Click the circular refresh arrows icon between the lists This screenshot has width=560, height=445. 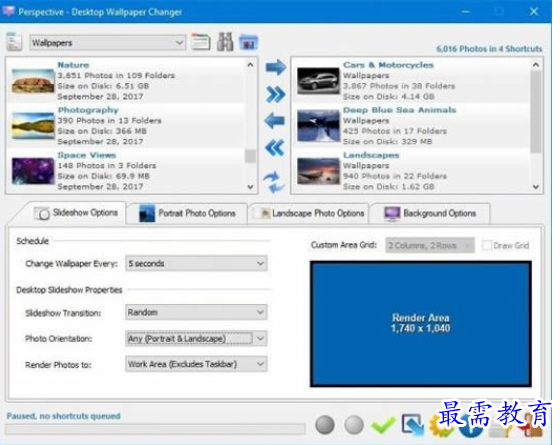(274, 181)
